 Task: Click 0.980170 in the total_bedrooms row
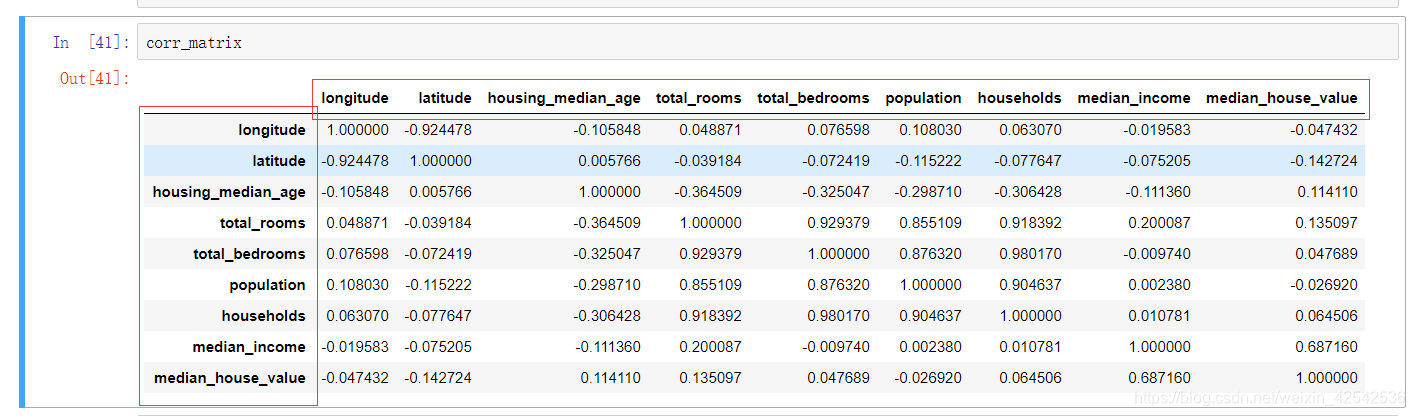coord(1031,254)
